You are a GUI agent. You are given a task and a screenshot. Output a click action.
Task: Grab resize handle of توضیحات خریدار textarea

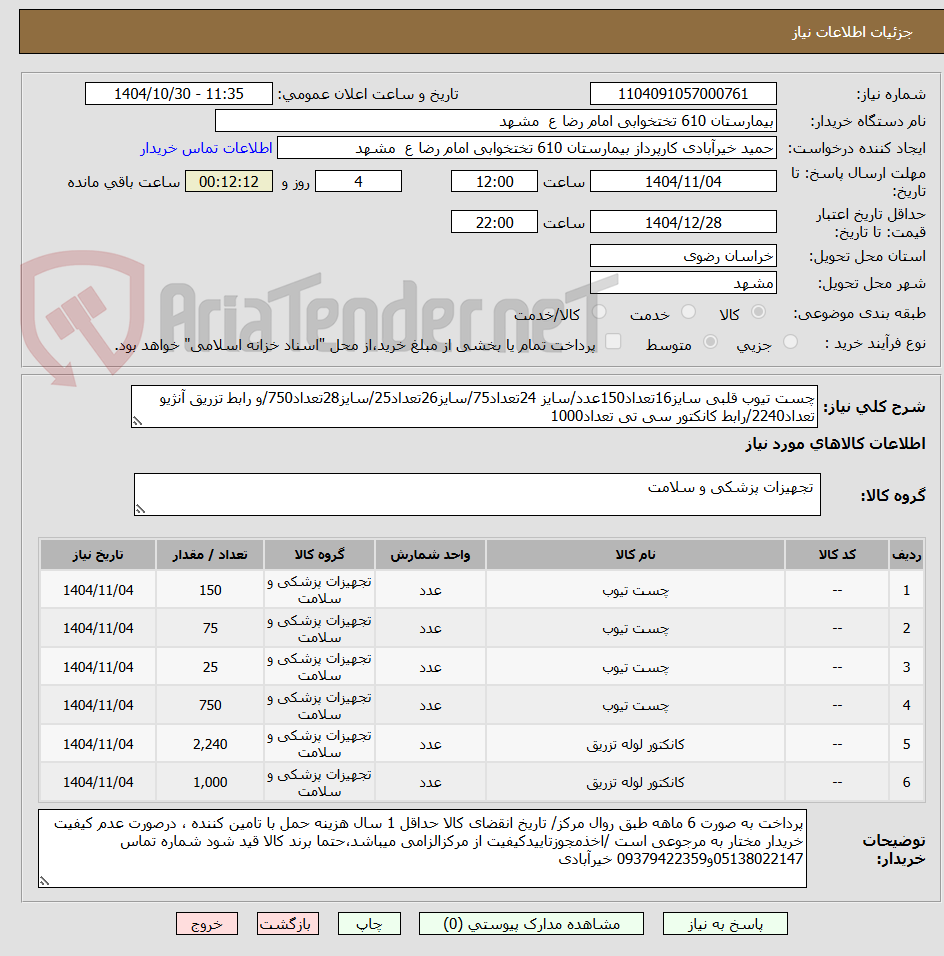(44, 881)
